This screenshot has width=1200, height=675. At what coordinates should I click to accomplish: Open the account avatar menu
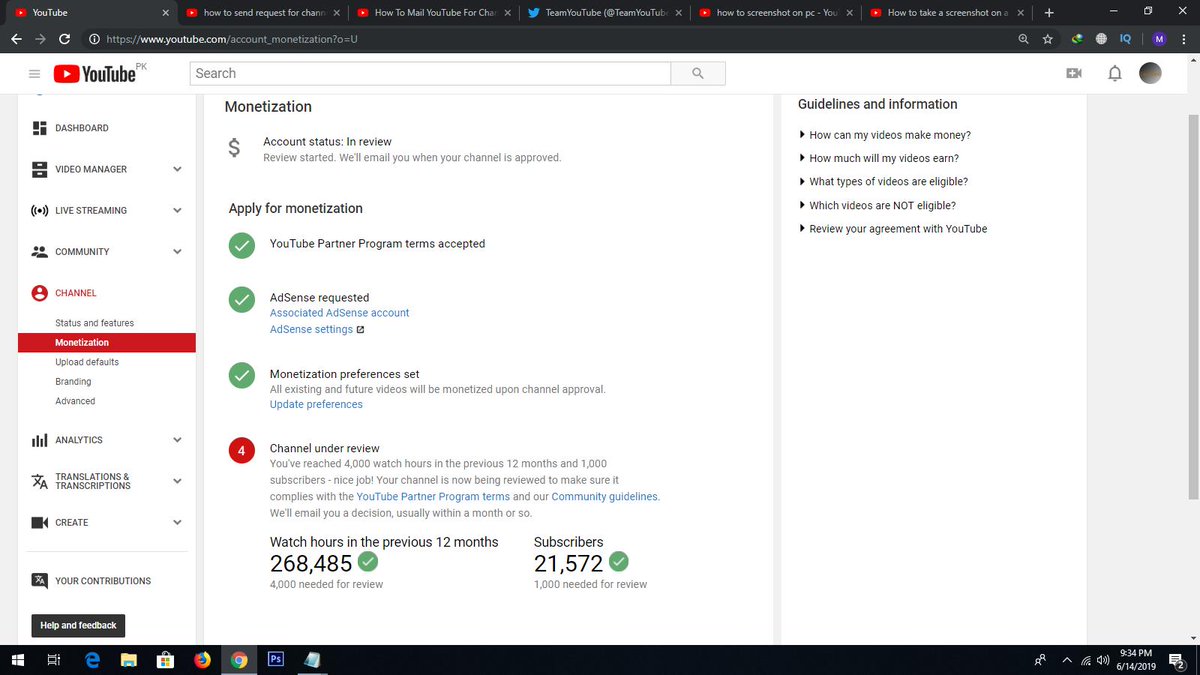pyautogui.click(x=1151, y=73)
